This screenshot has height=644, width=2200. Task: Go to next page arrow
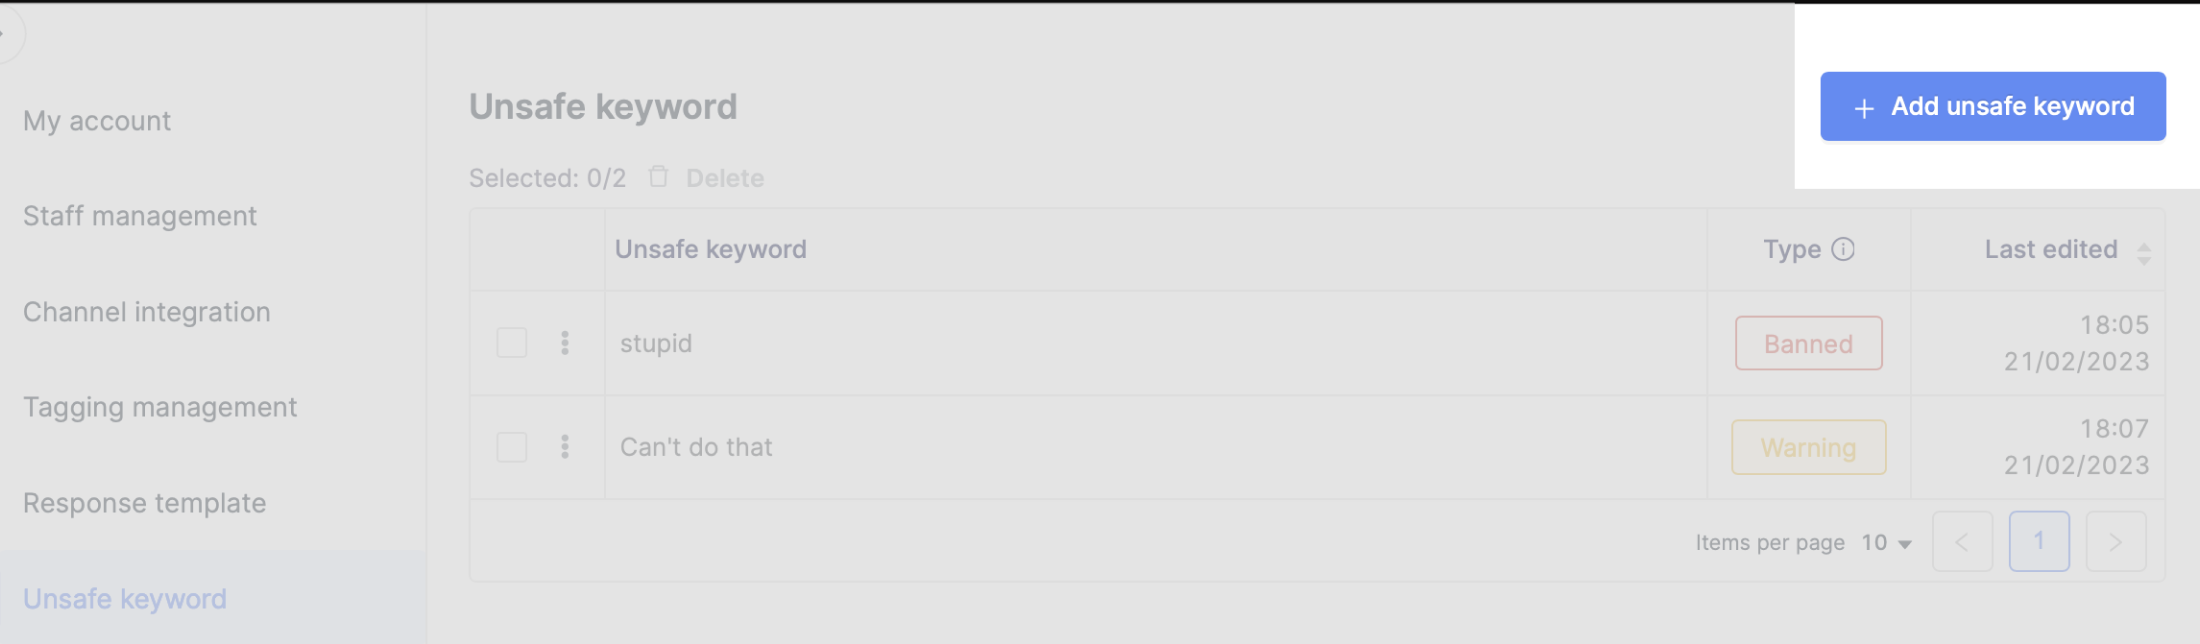click(x=2115, y=542)
